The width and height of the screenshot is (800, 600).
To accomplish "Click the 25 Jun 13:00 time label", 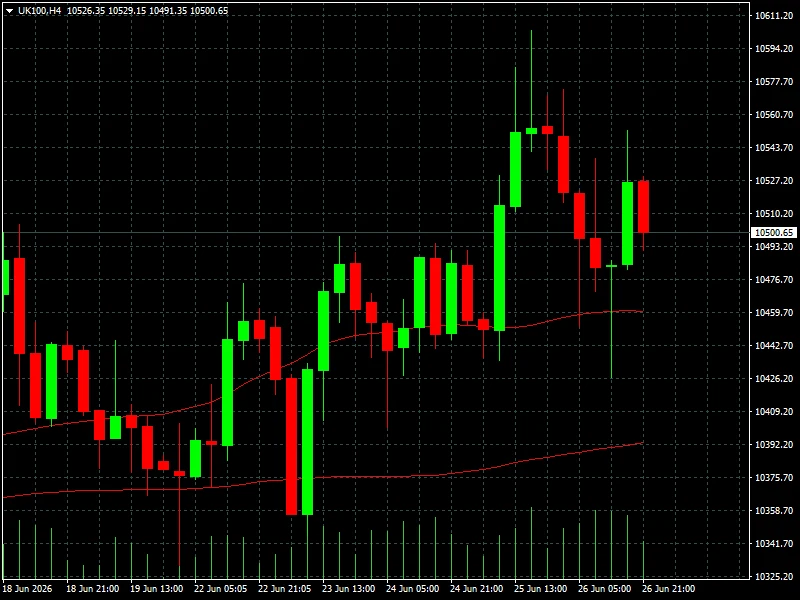I will [541, 589].
